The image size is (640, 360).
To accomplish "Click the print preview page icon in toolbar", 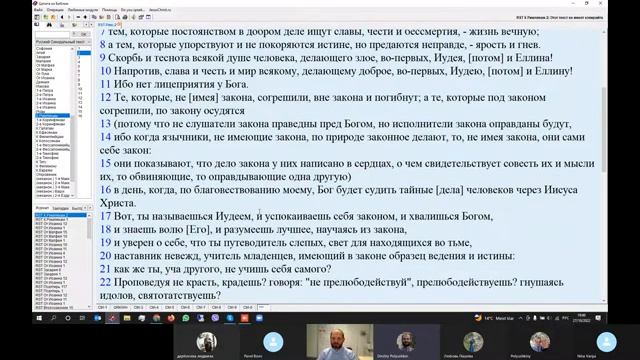I will pos(118,17).
